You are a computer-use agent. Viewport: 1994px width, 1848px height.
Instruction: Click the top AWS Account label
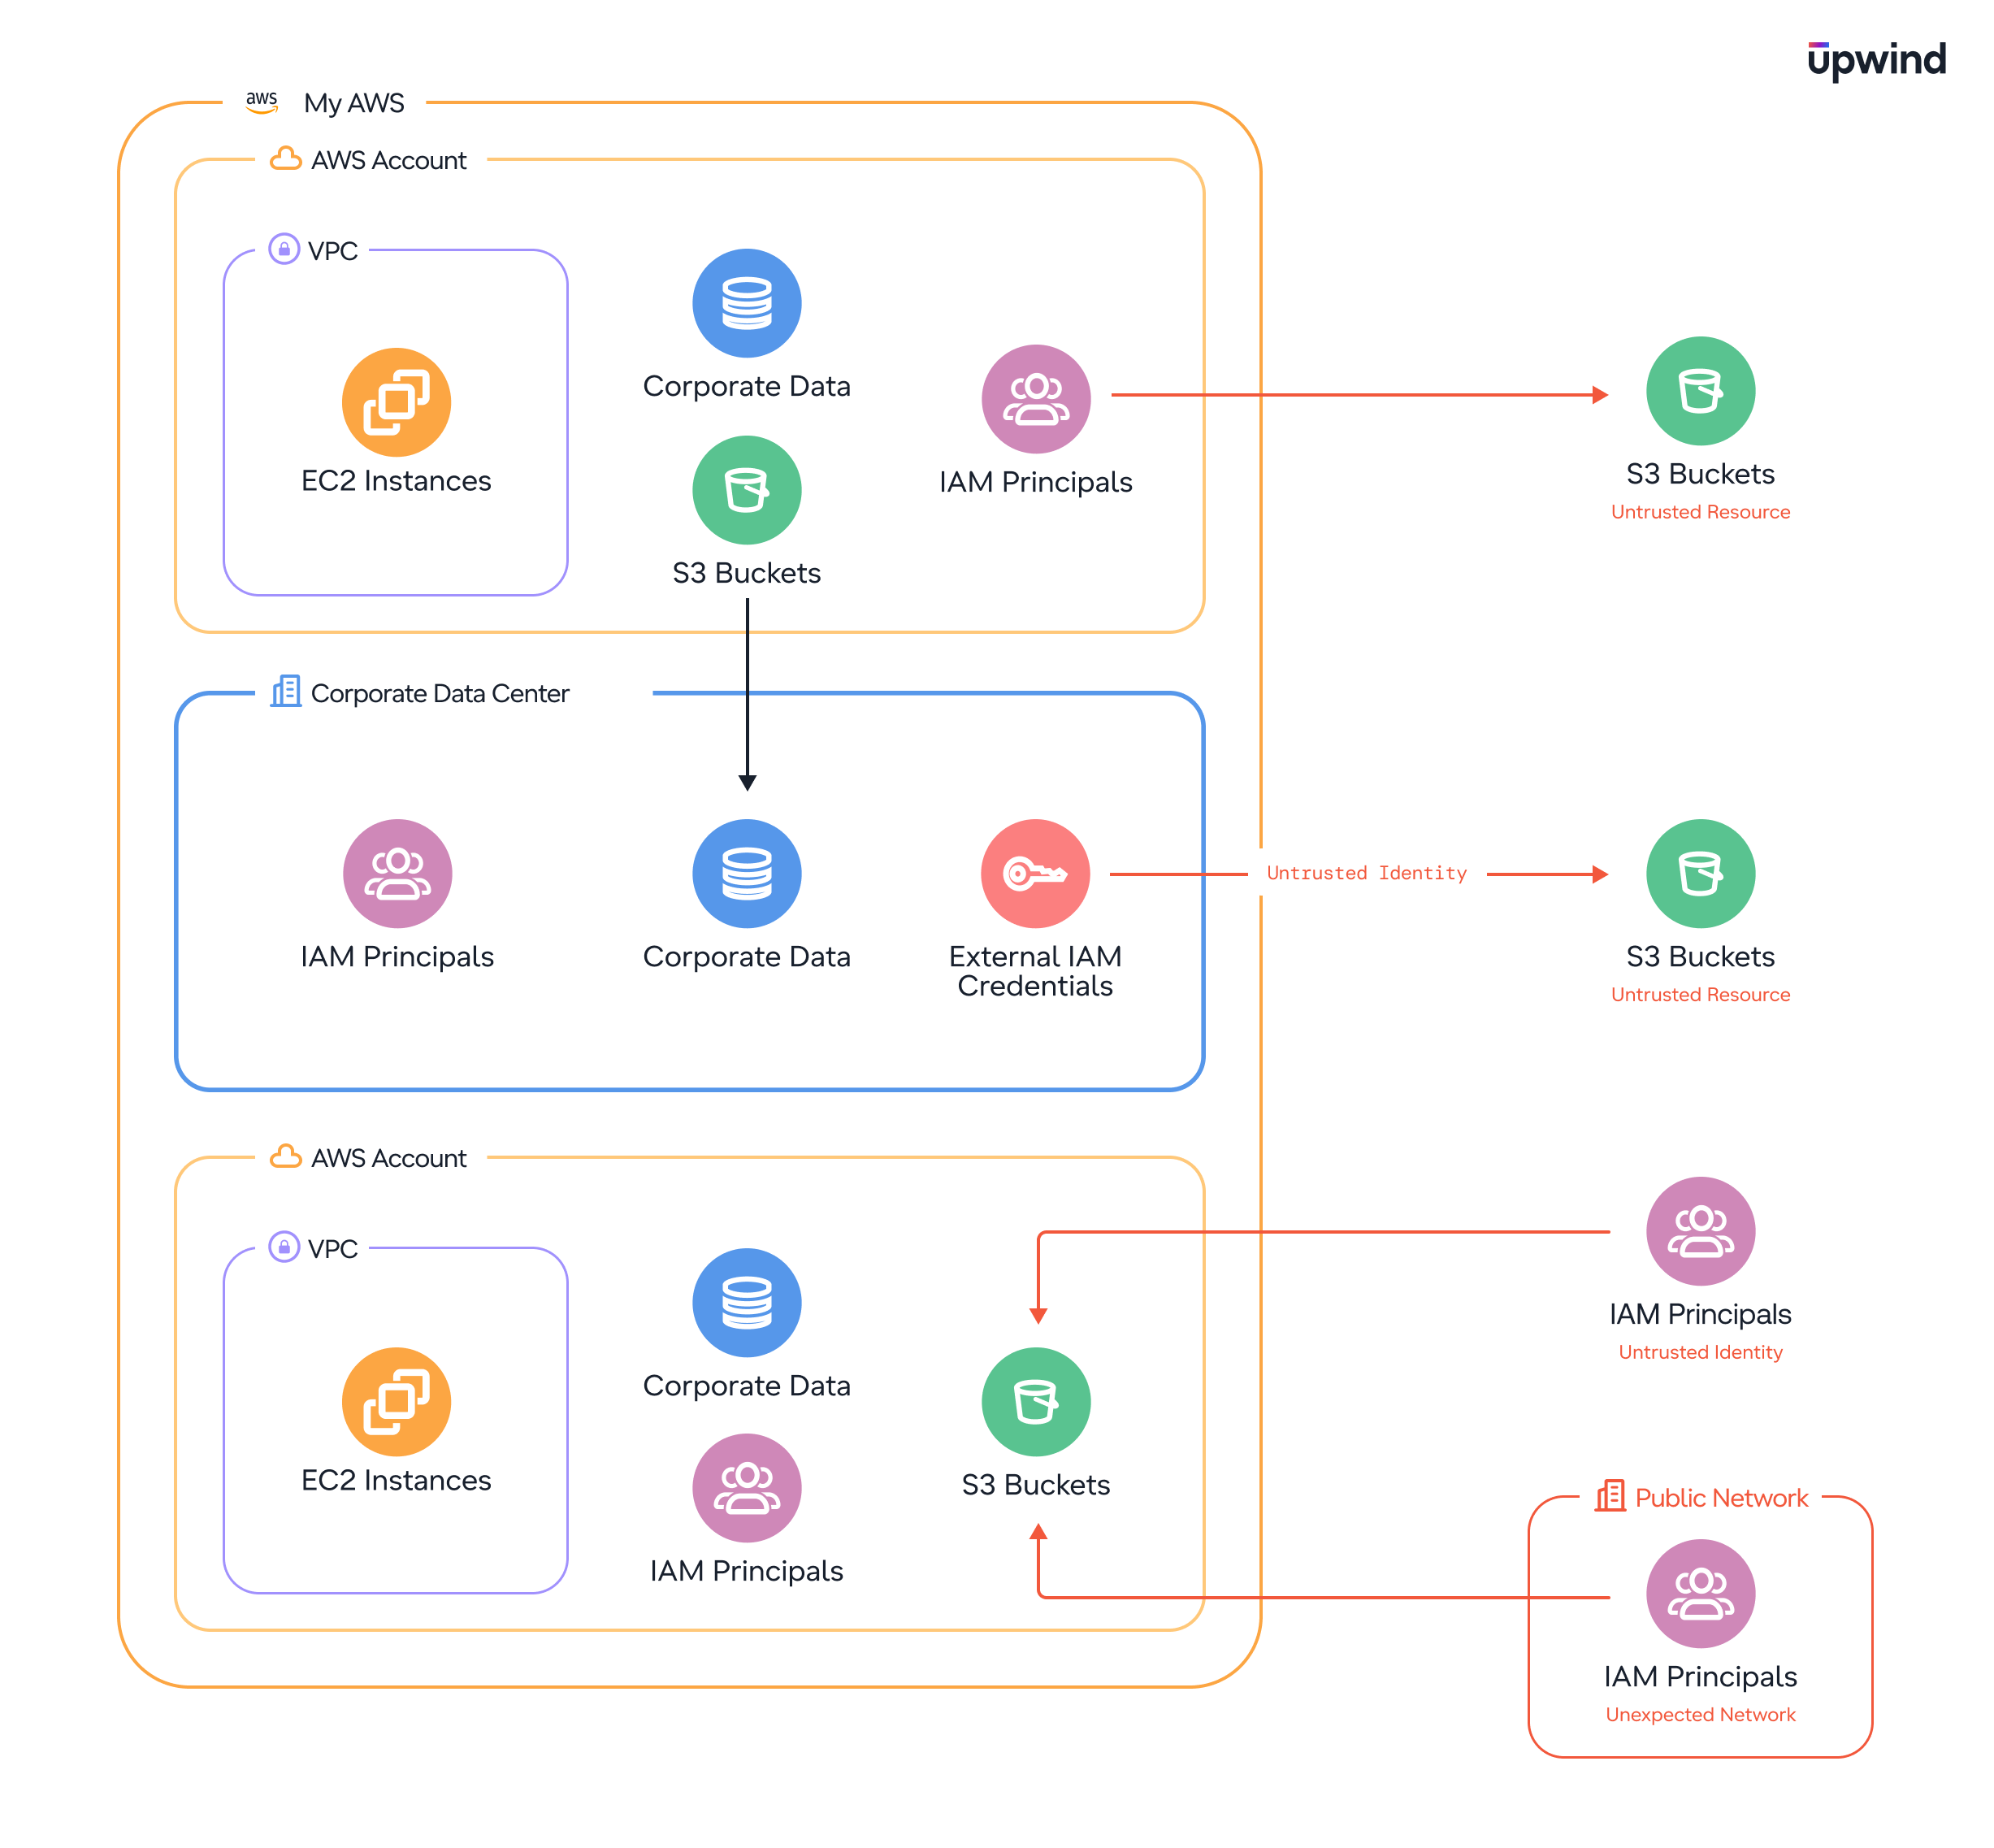(x=389, y=160)
